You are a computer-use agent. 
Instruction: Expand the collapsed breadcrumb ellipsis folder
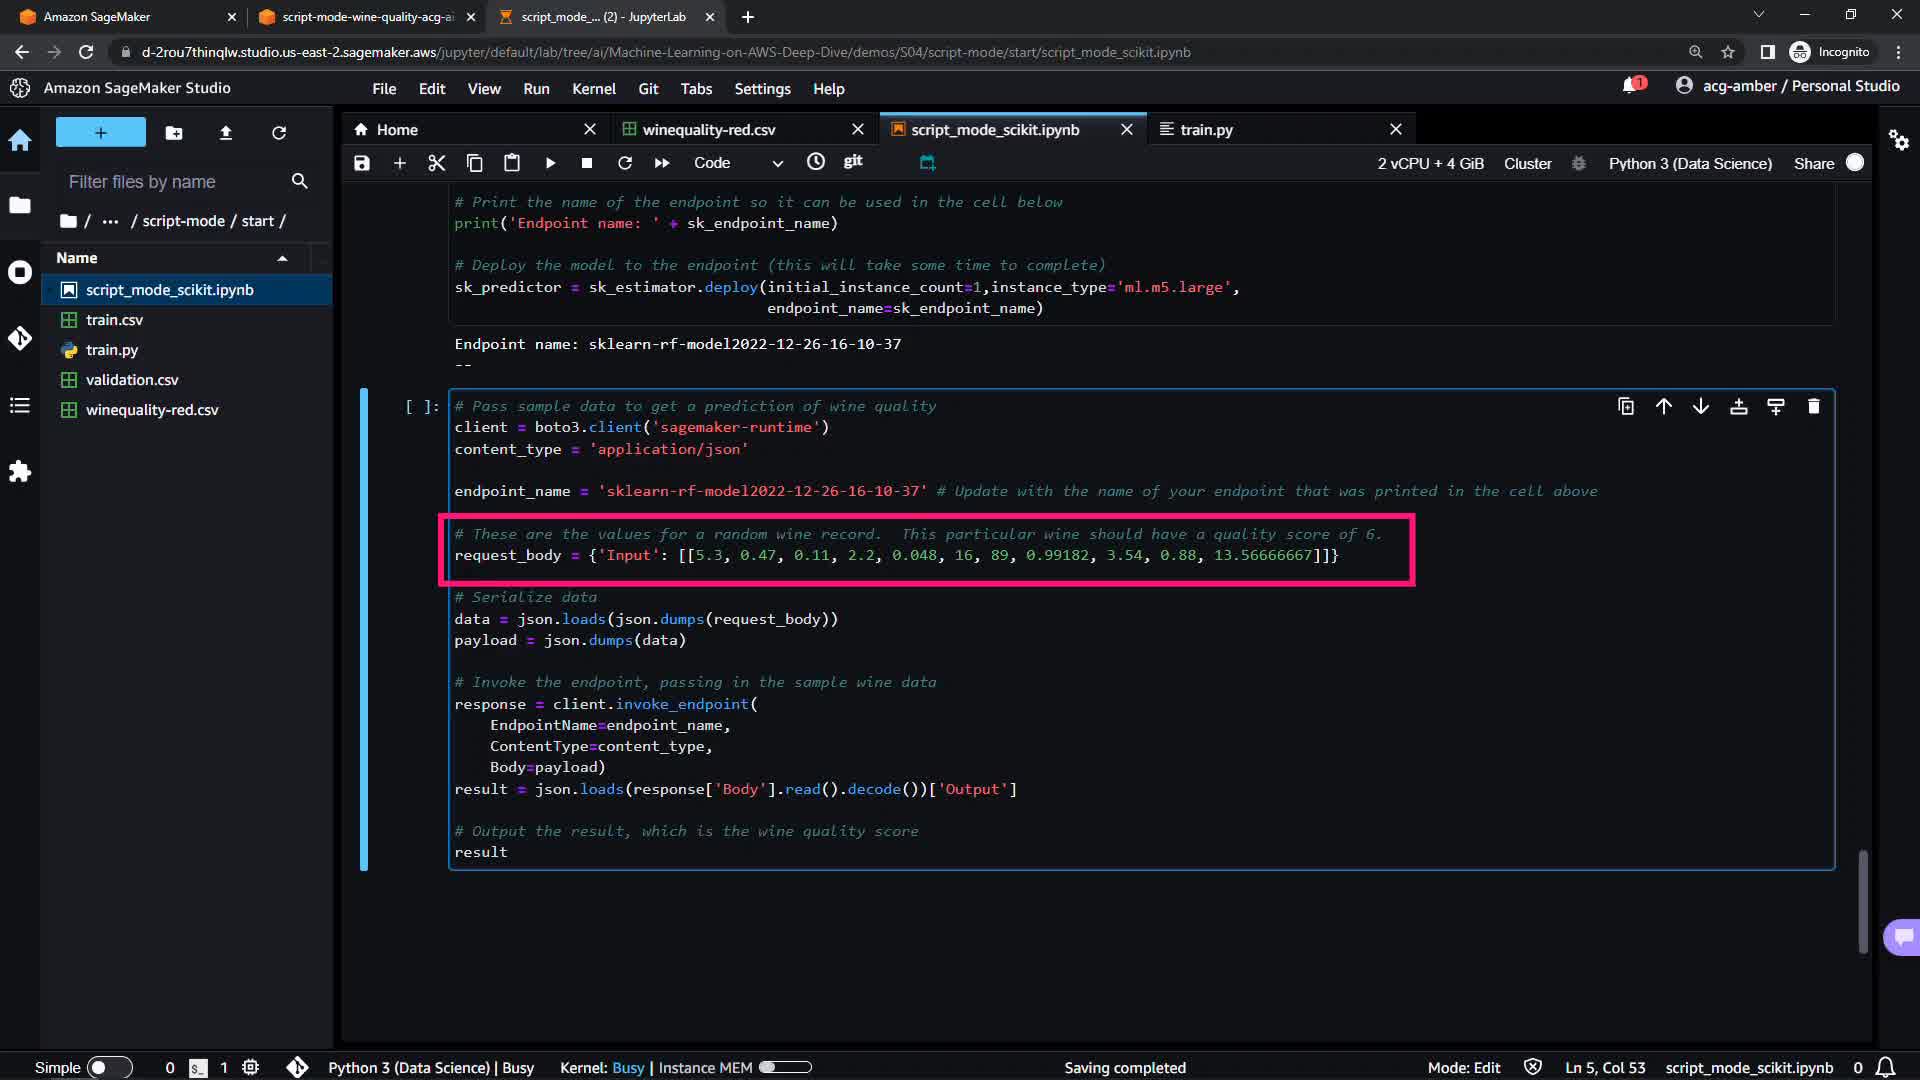[x=110, y=221]
